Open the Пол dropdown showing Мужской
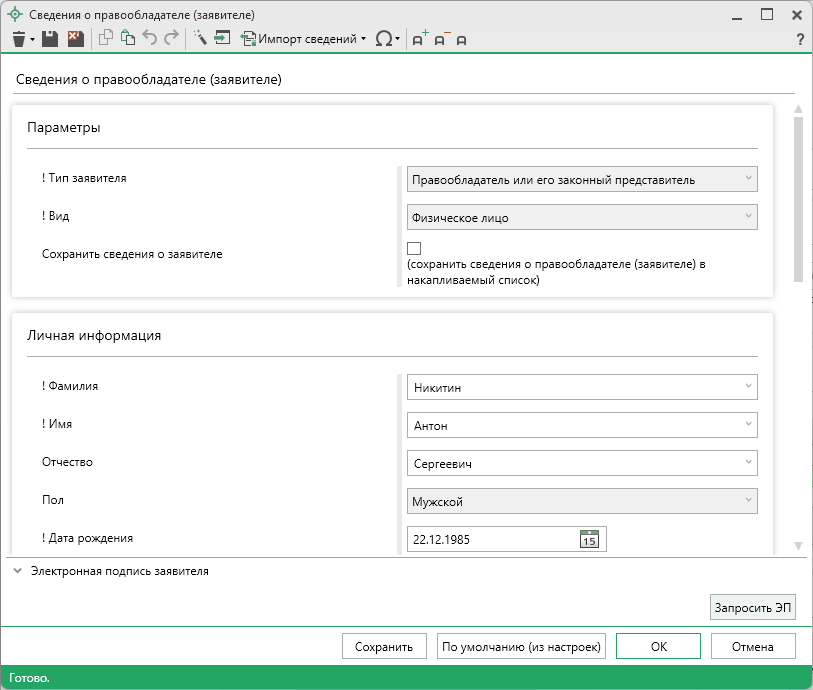This screenshot has width=813, height=690. click(x=581, y=501)
